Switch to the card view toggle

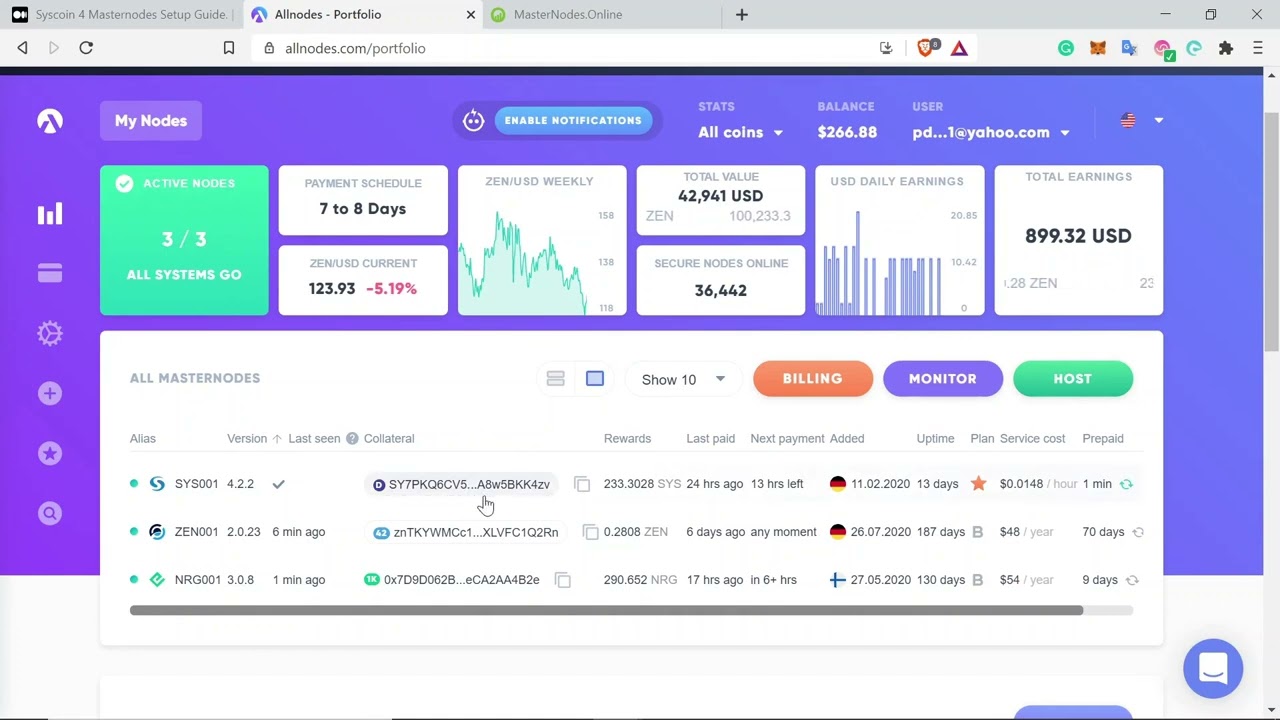pos(595,379)
